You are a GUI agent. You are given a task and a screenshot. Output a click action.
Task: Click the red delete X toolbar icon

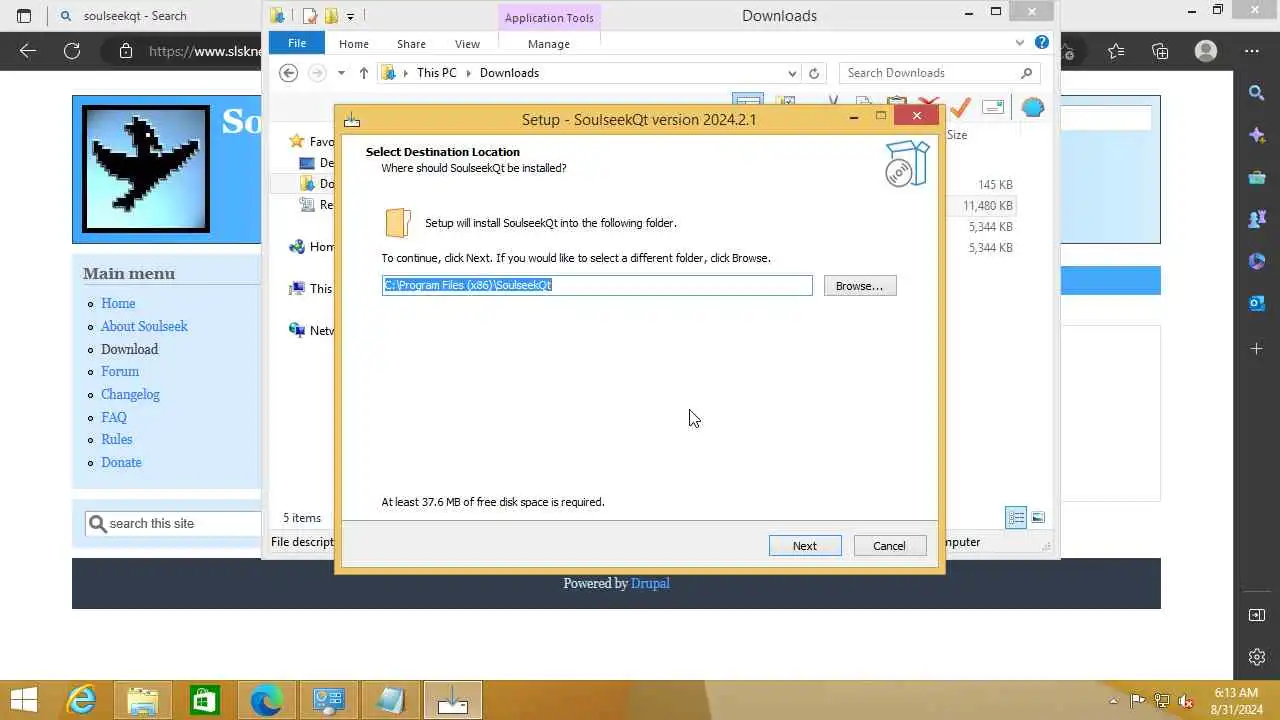click(928, 104)
